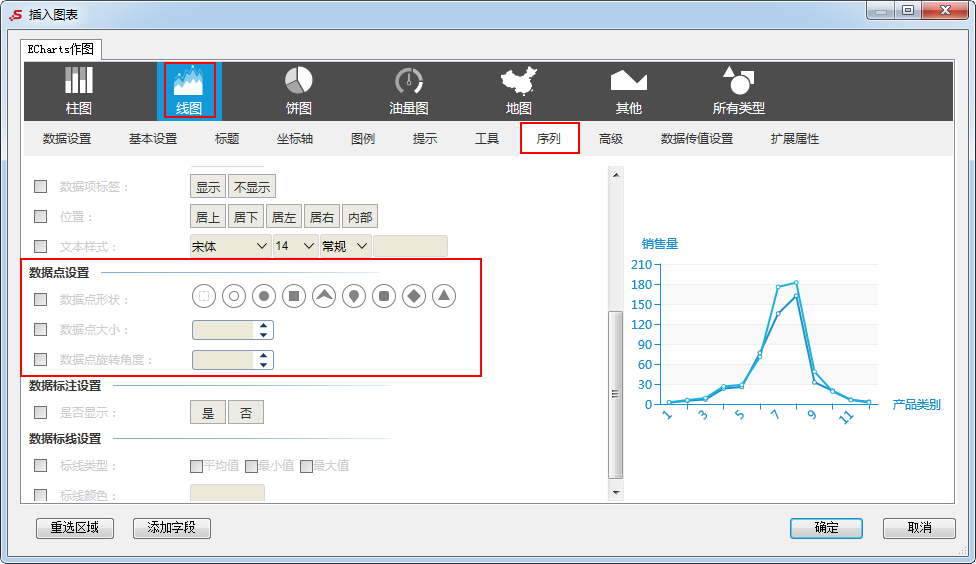Pick the rounded square point shape
Image resolution: width=976 pixels, height=564 pixels.
[x=384, y=296]
